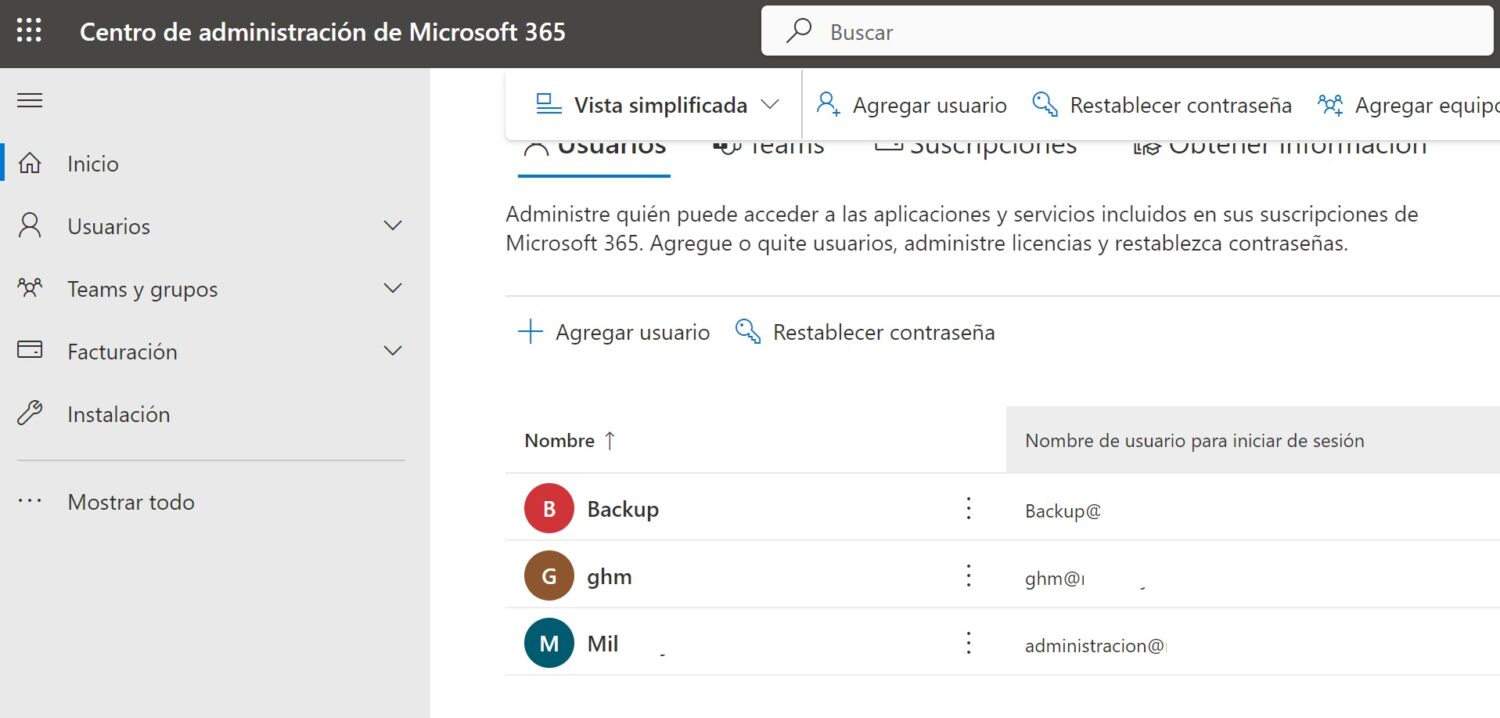Click the Teams y grupos icon
1500x718 pixels.
(30, 289)
